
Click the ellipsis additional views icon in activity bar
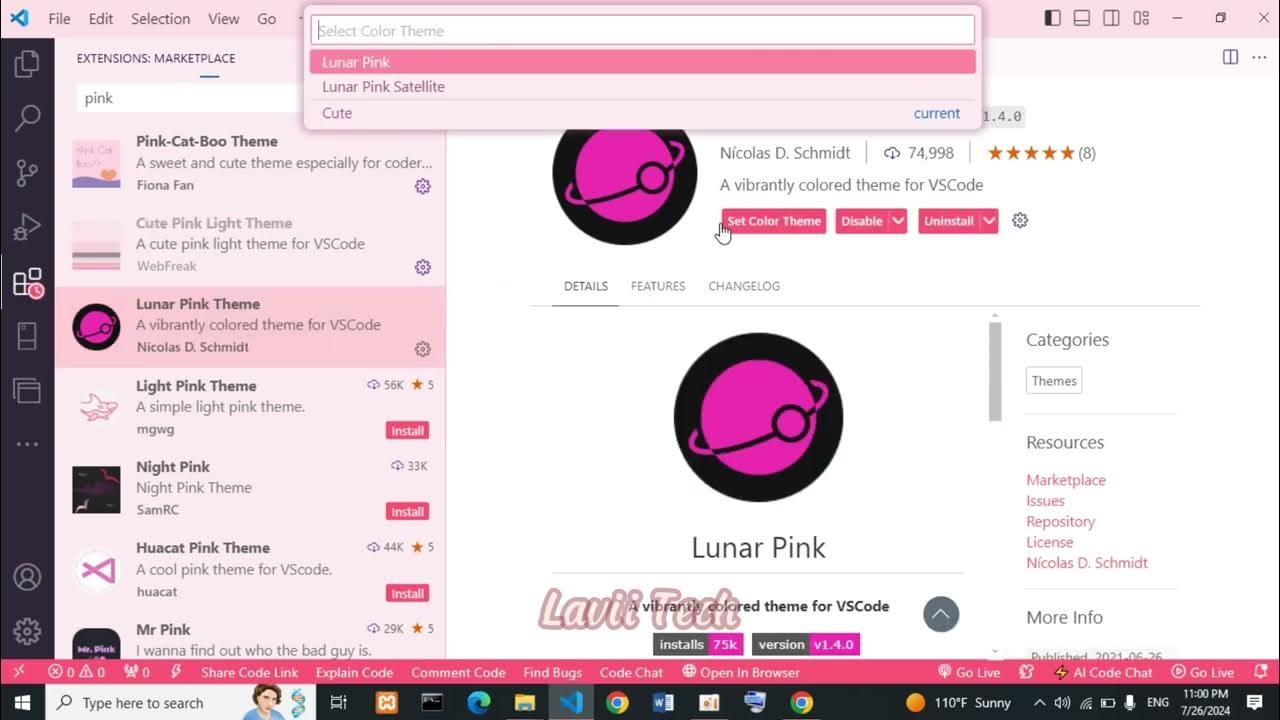[27, 444]
